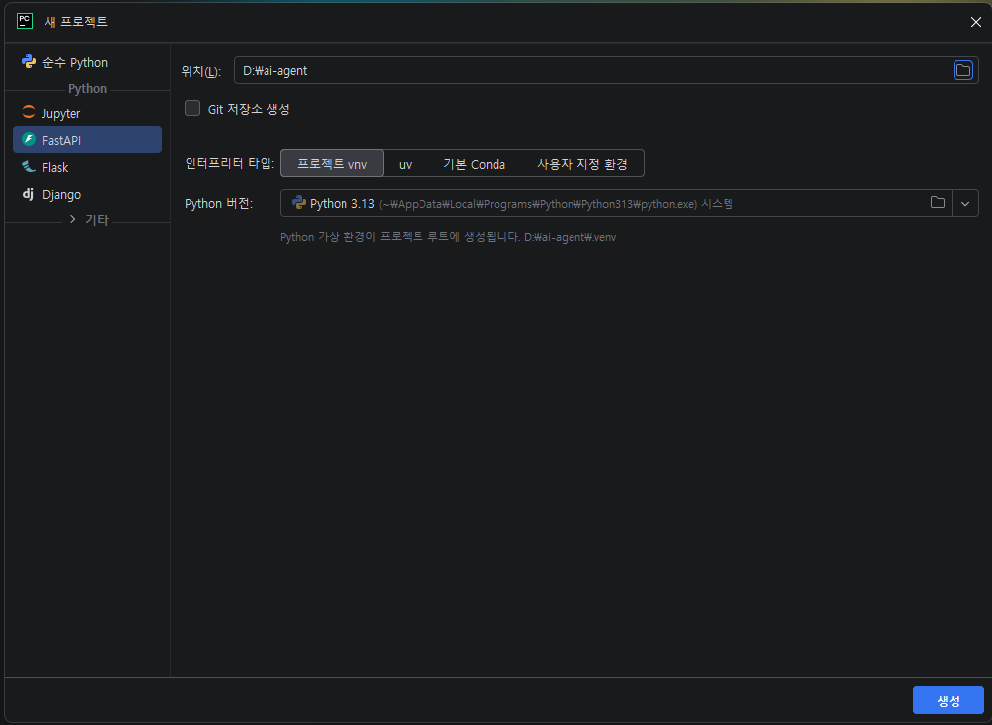Click the 위치 path input field
Screen dimensions: 992x725
(590, 70)
